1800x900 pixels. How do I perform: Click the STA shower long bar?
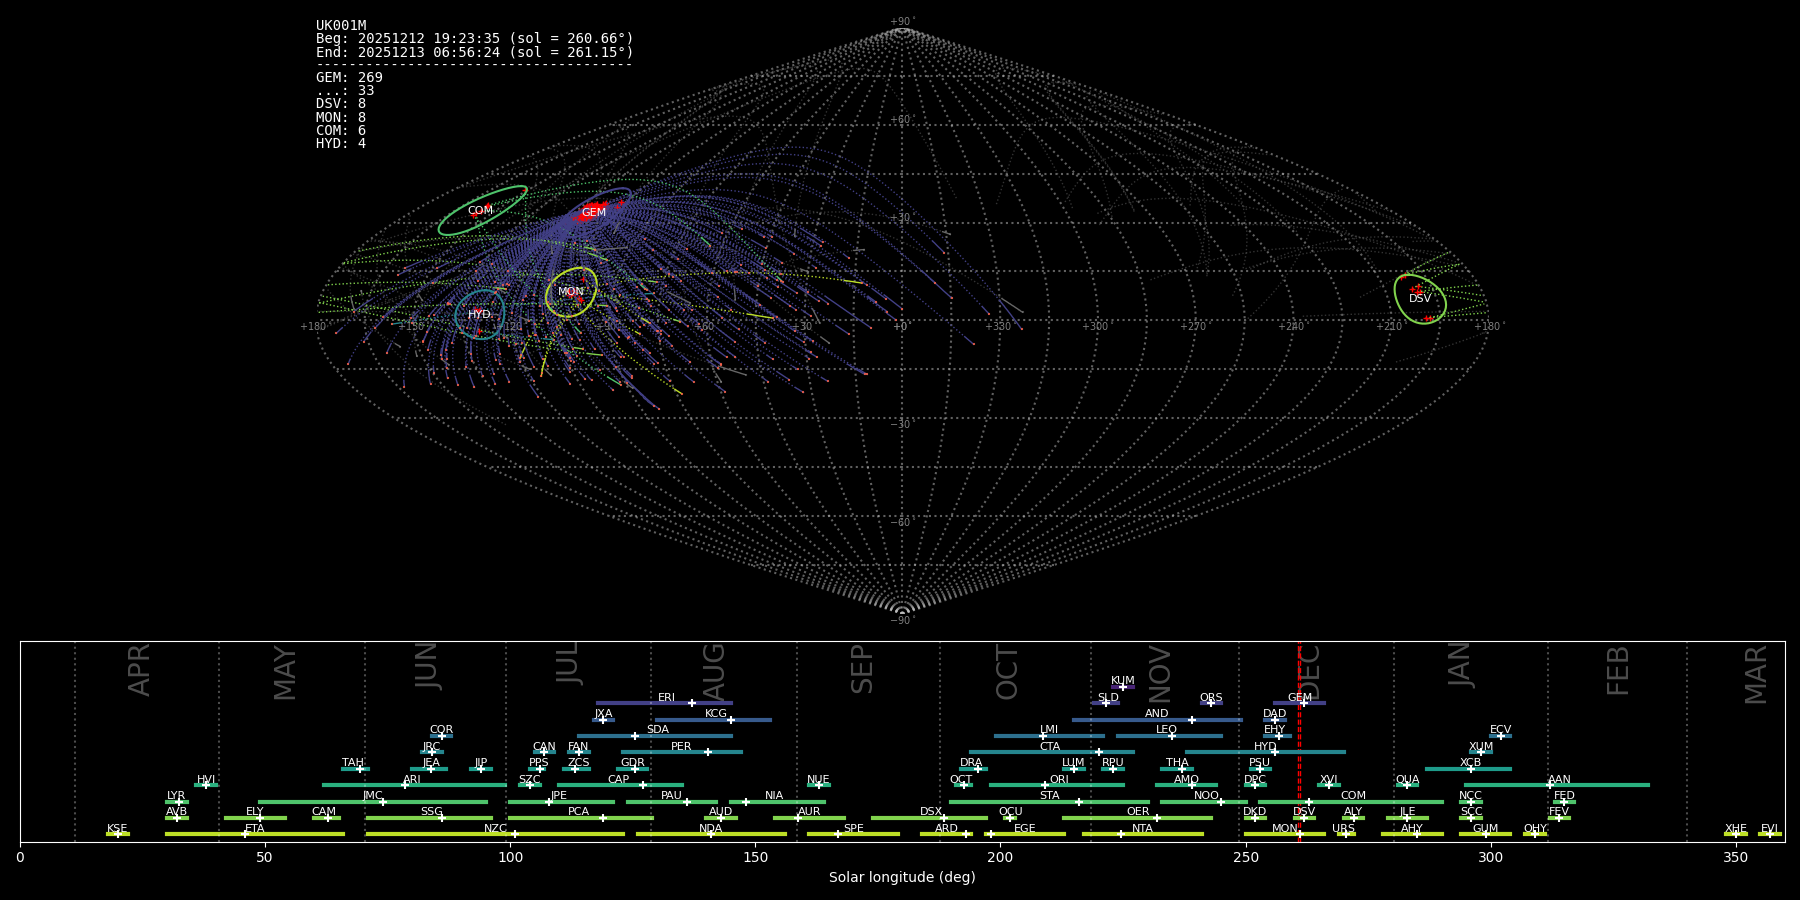coord(1049,801)
